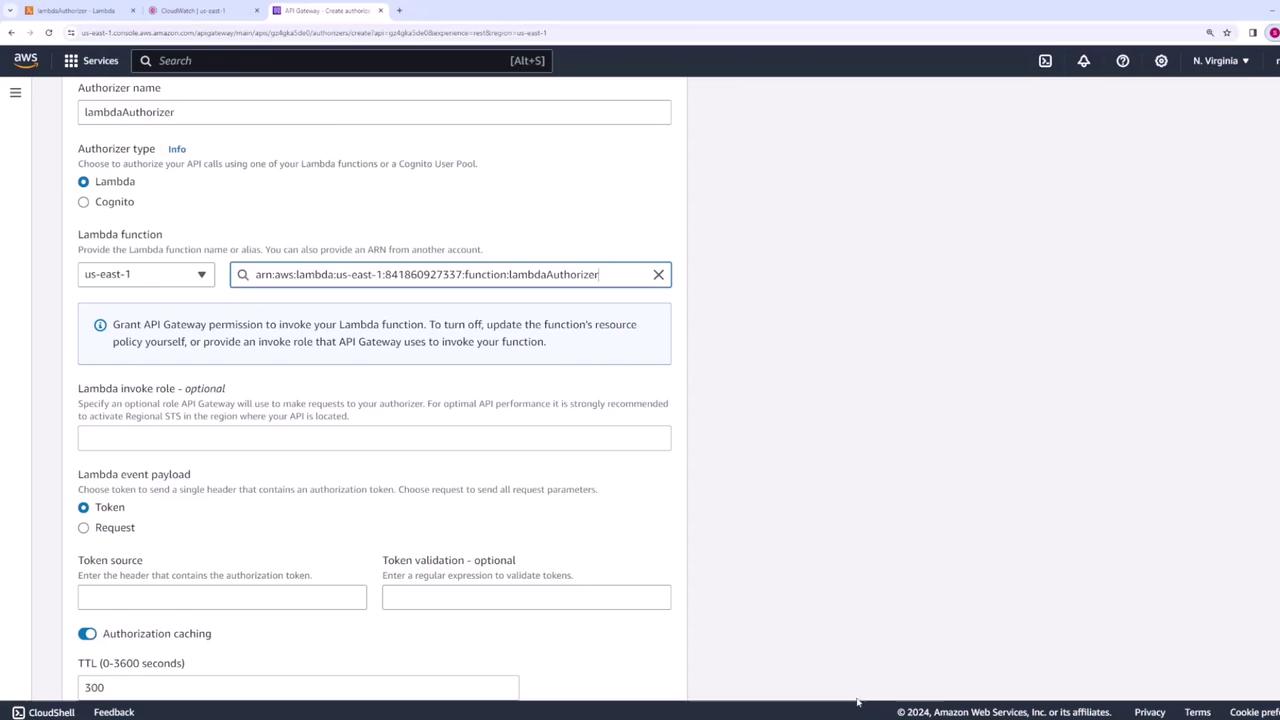Viewport: 1280px width, 720px height.
Task: Click the CloudShell icon in the footer
Action: pos(18,713)
